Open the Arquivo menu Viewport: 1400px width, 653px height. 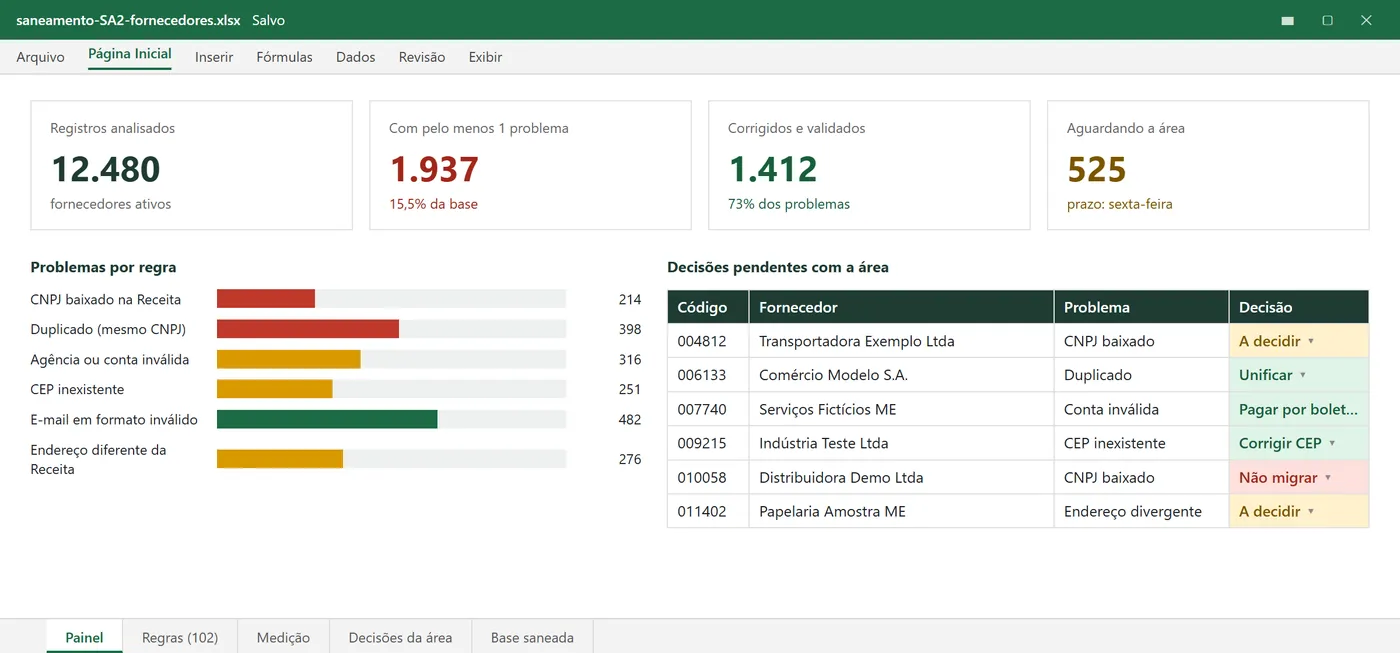tap(40, 57)
